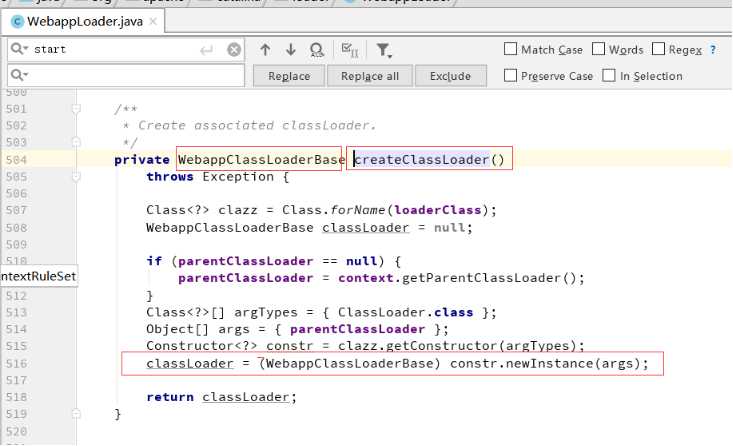733x446 pixels.
Task: Go to next occurrence arrow
Action: coord(291,50)
